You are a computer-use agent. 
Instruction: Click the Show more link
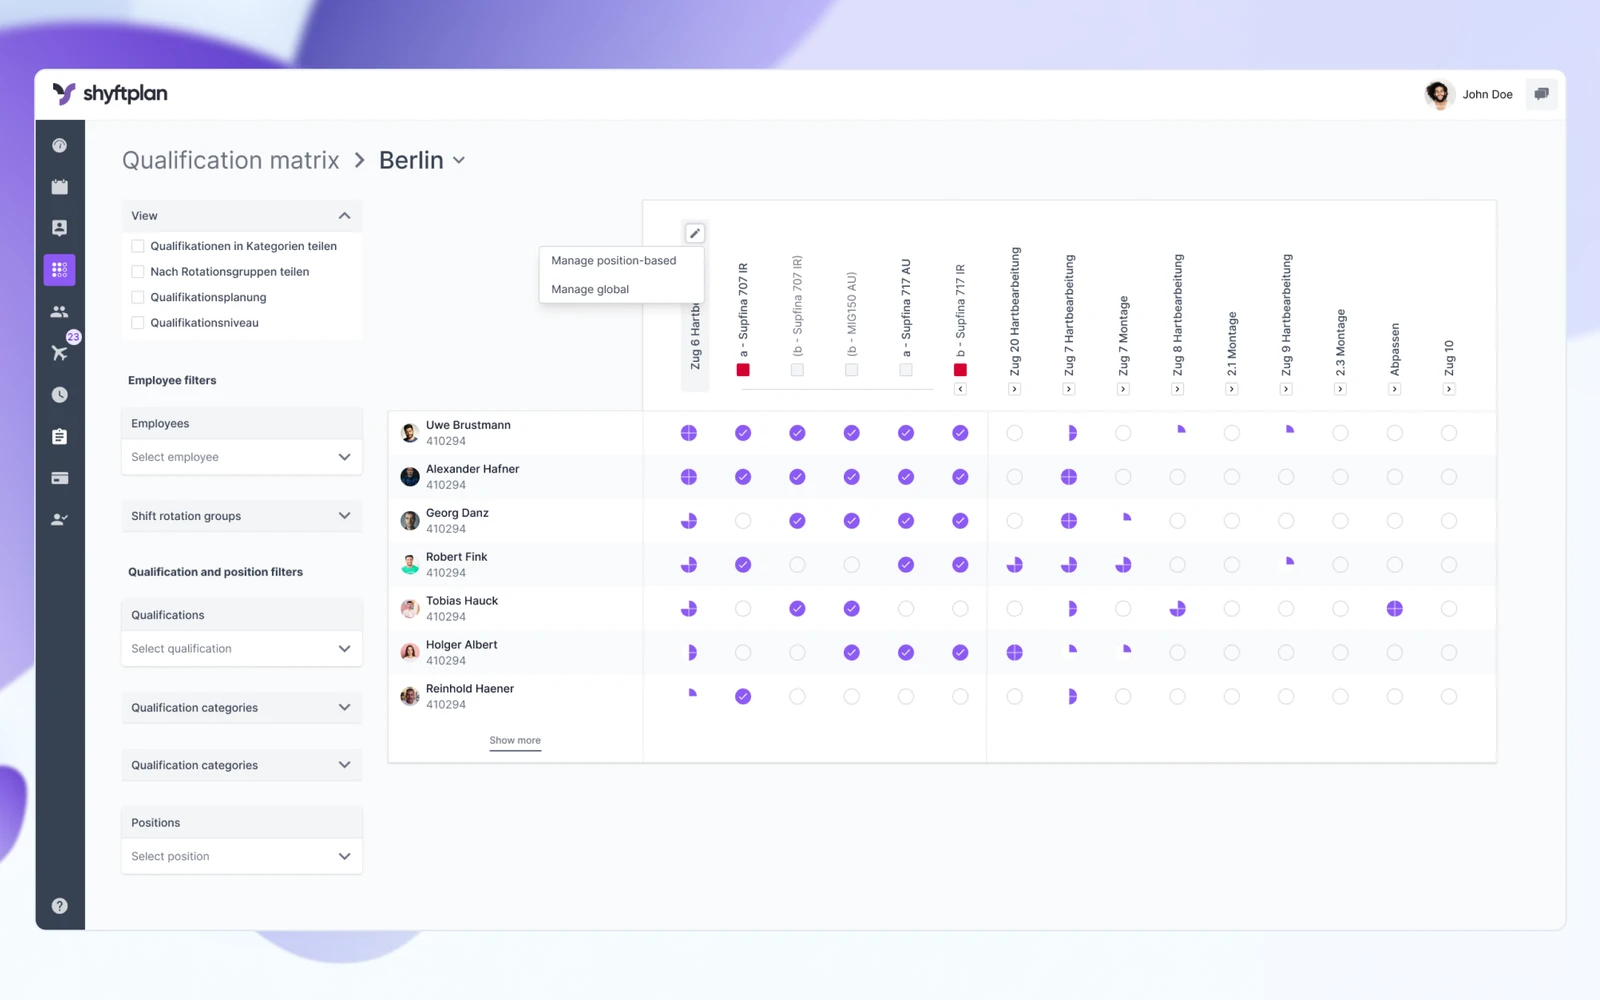coord(515,741)
